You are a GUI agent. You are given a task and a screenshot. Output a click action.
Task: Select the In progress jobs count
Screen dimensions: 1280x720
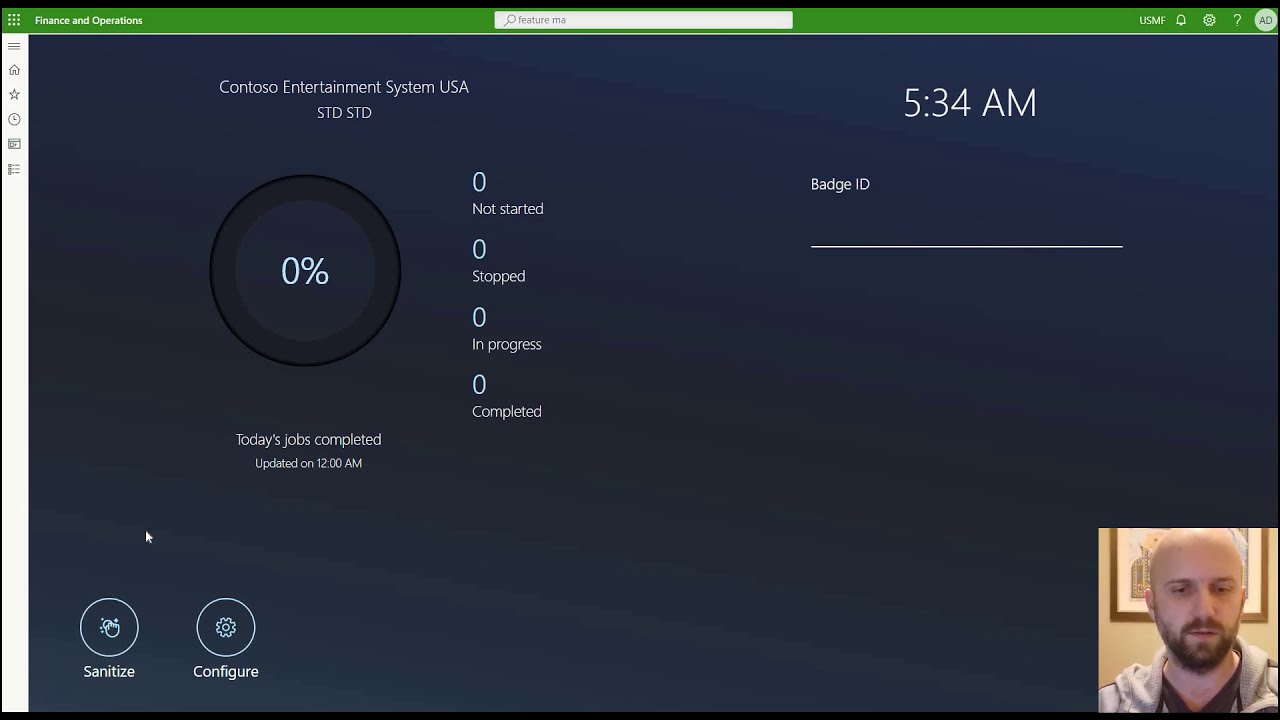(479, 318)
